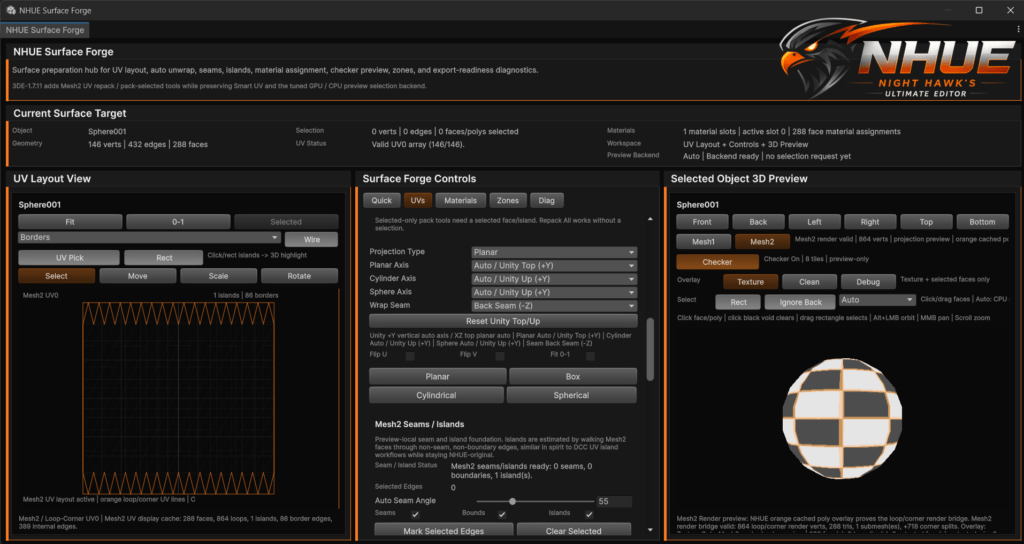Click the Auto Seam Angle value field
Viewport: 1024px width, 544px height.
coord(614,502)
